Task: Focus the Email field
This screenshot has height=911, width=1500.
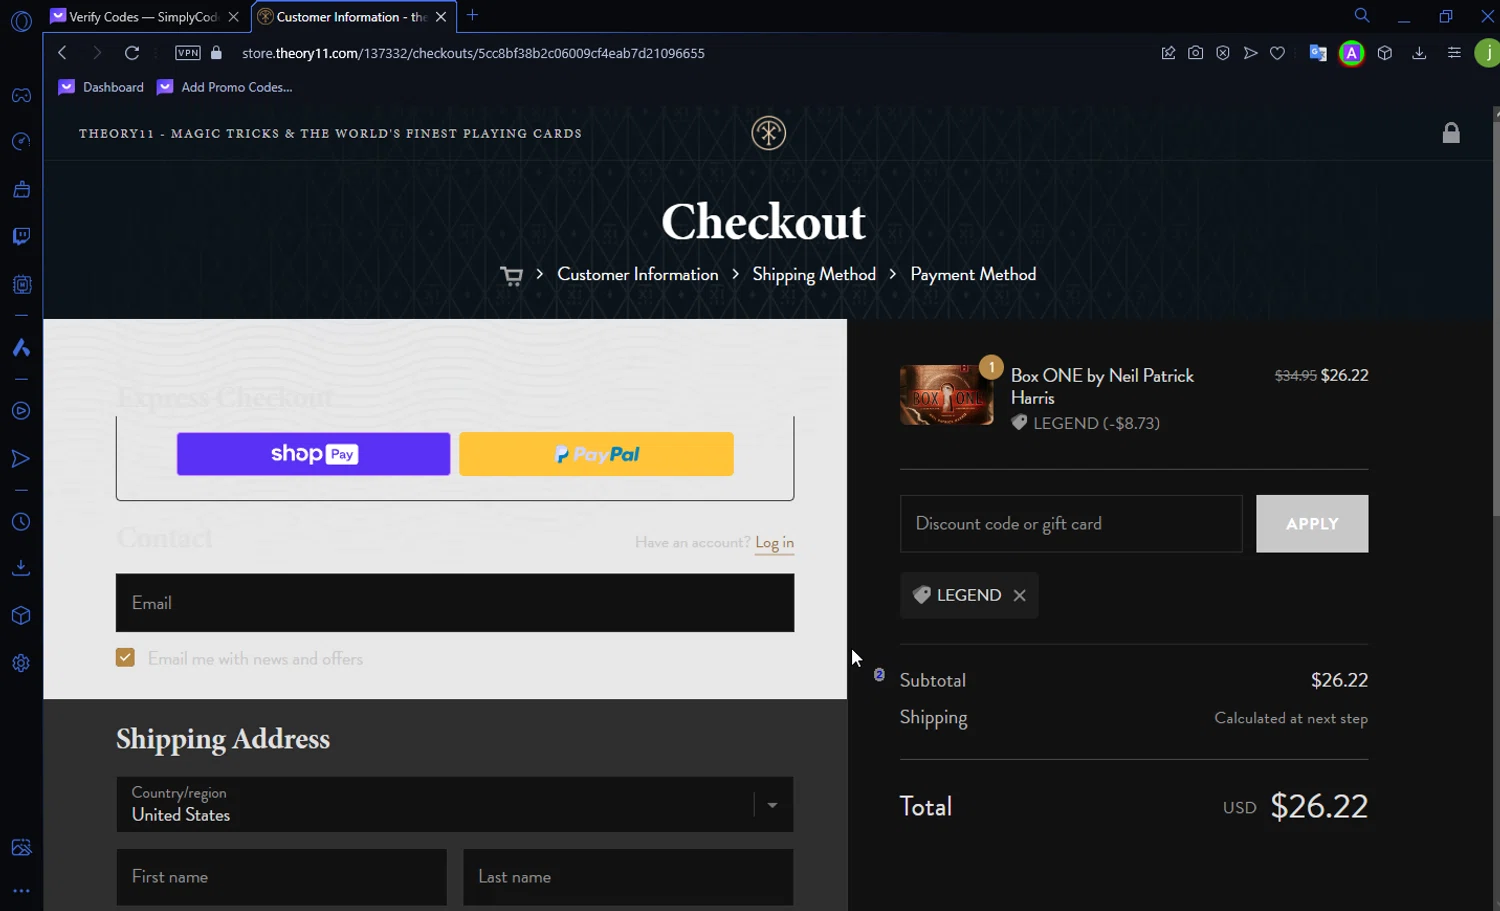Action: 455,603
